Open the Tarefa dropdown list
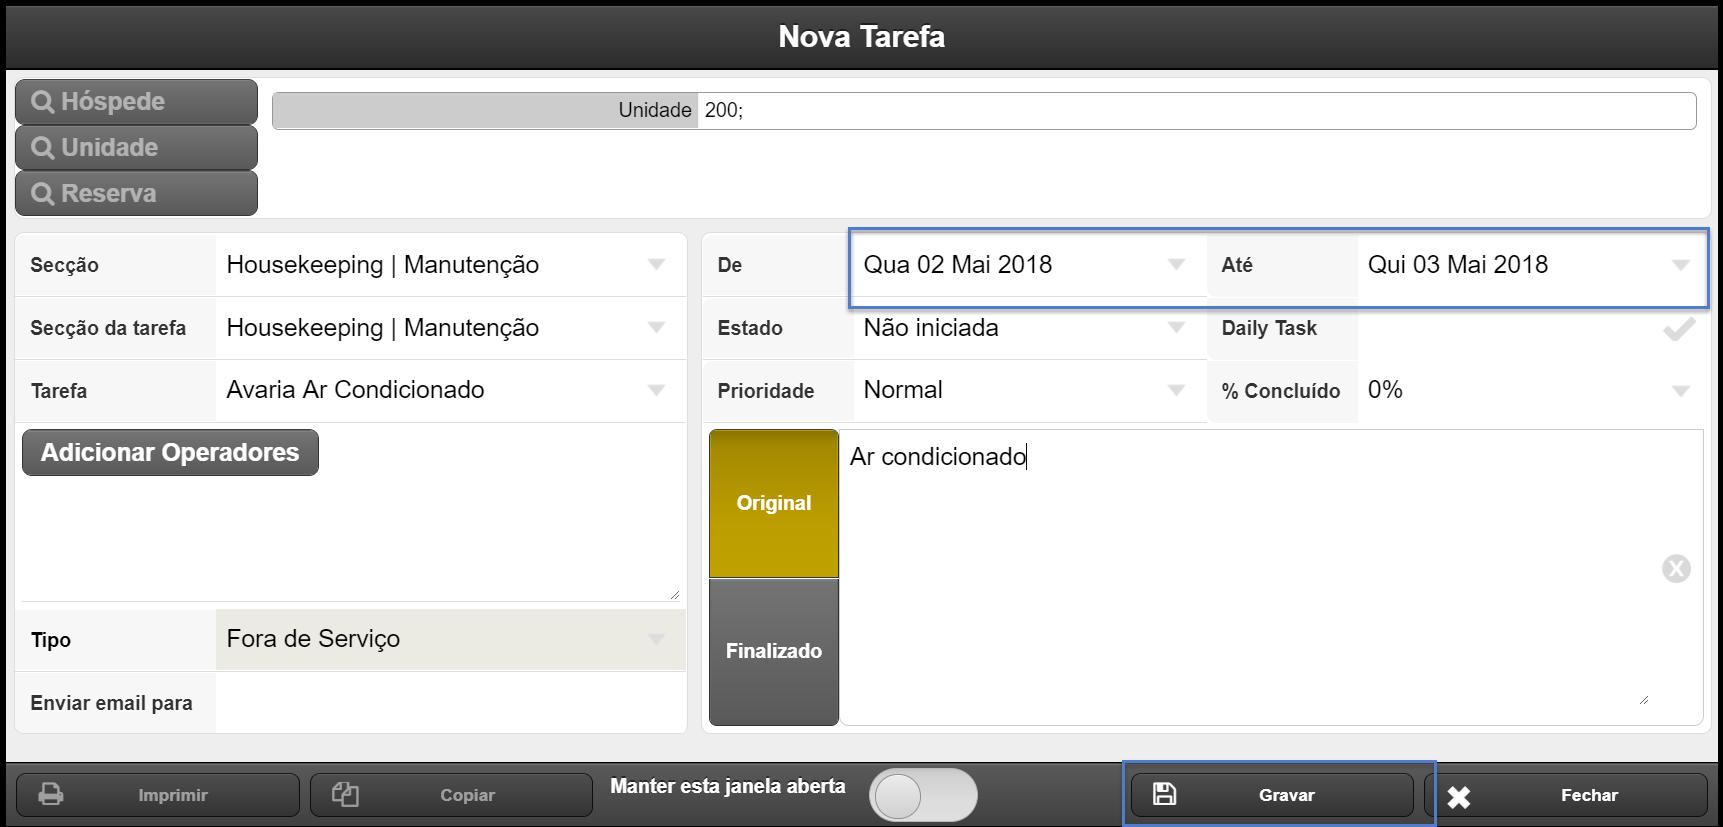1723x827 pixels. coord(448,390)
